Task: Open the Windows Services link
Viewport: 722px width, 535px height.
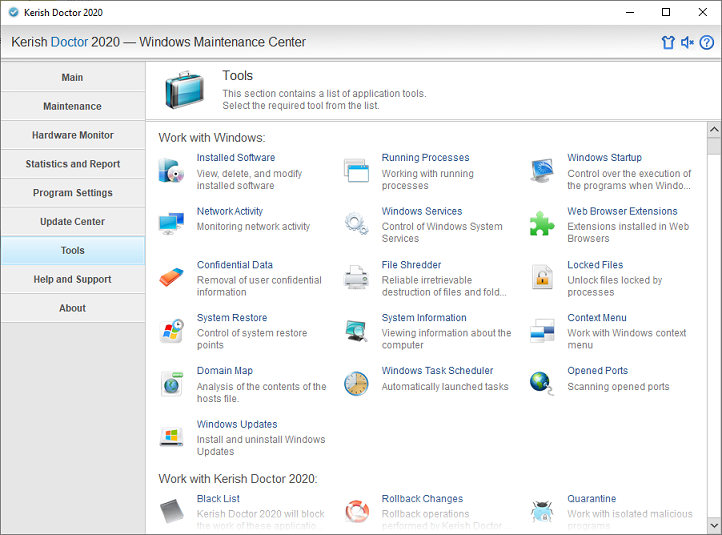Action: (422, 211)
